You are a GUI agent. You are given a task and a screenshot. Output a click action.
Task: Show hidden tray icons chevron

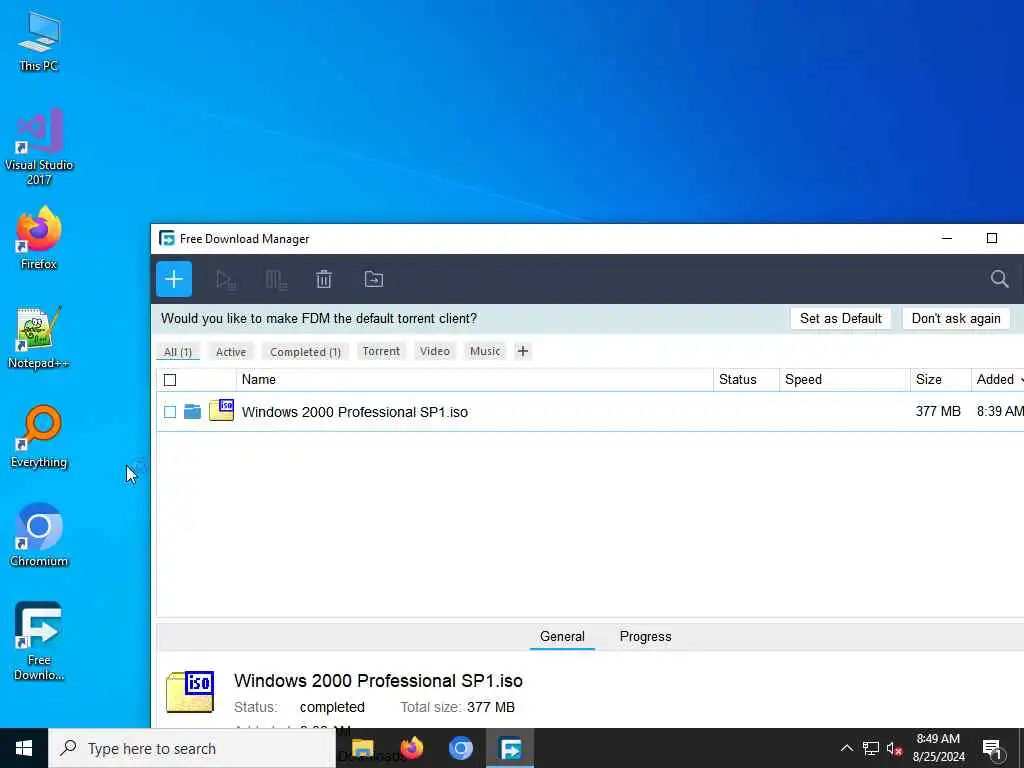tap(846, 748)
